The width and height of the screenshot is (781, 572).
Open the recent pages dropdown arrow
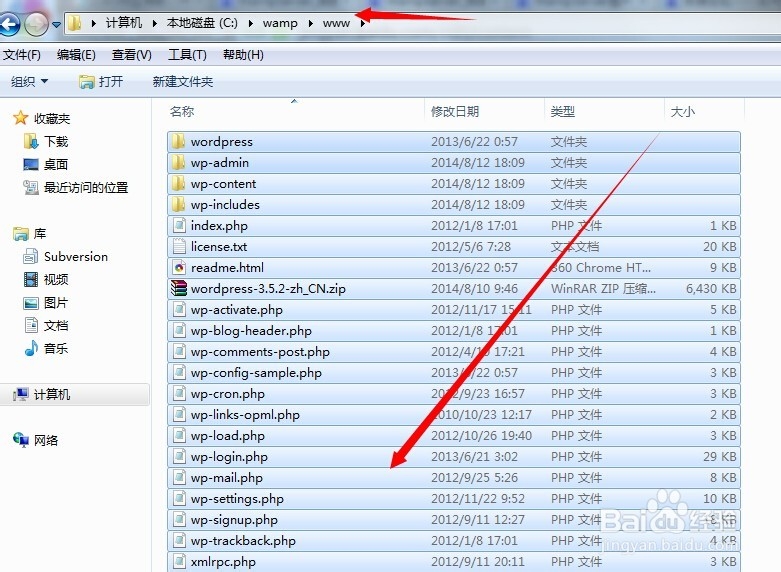click(x=56, y=24)
